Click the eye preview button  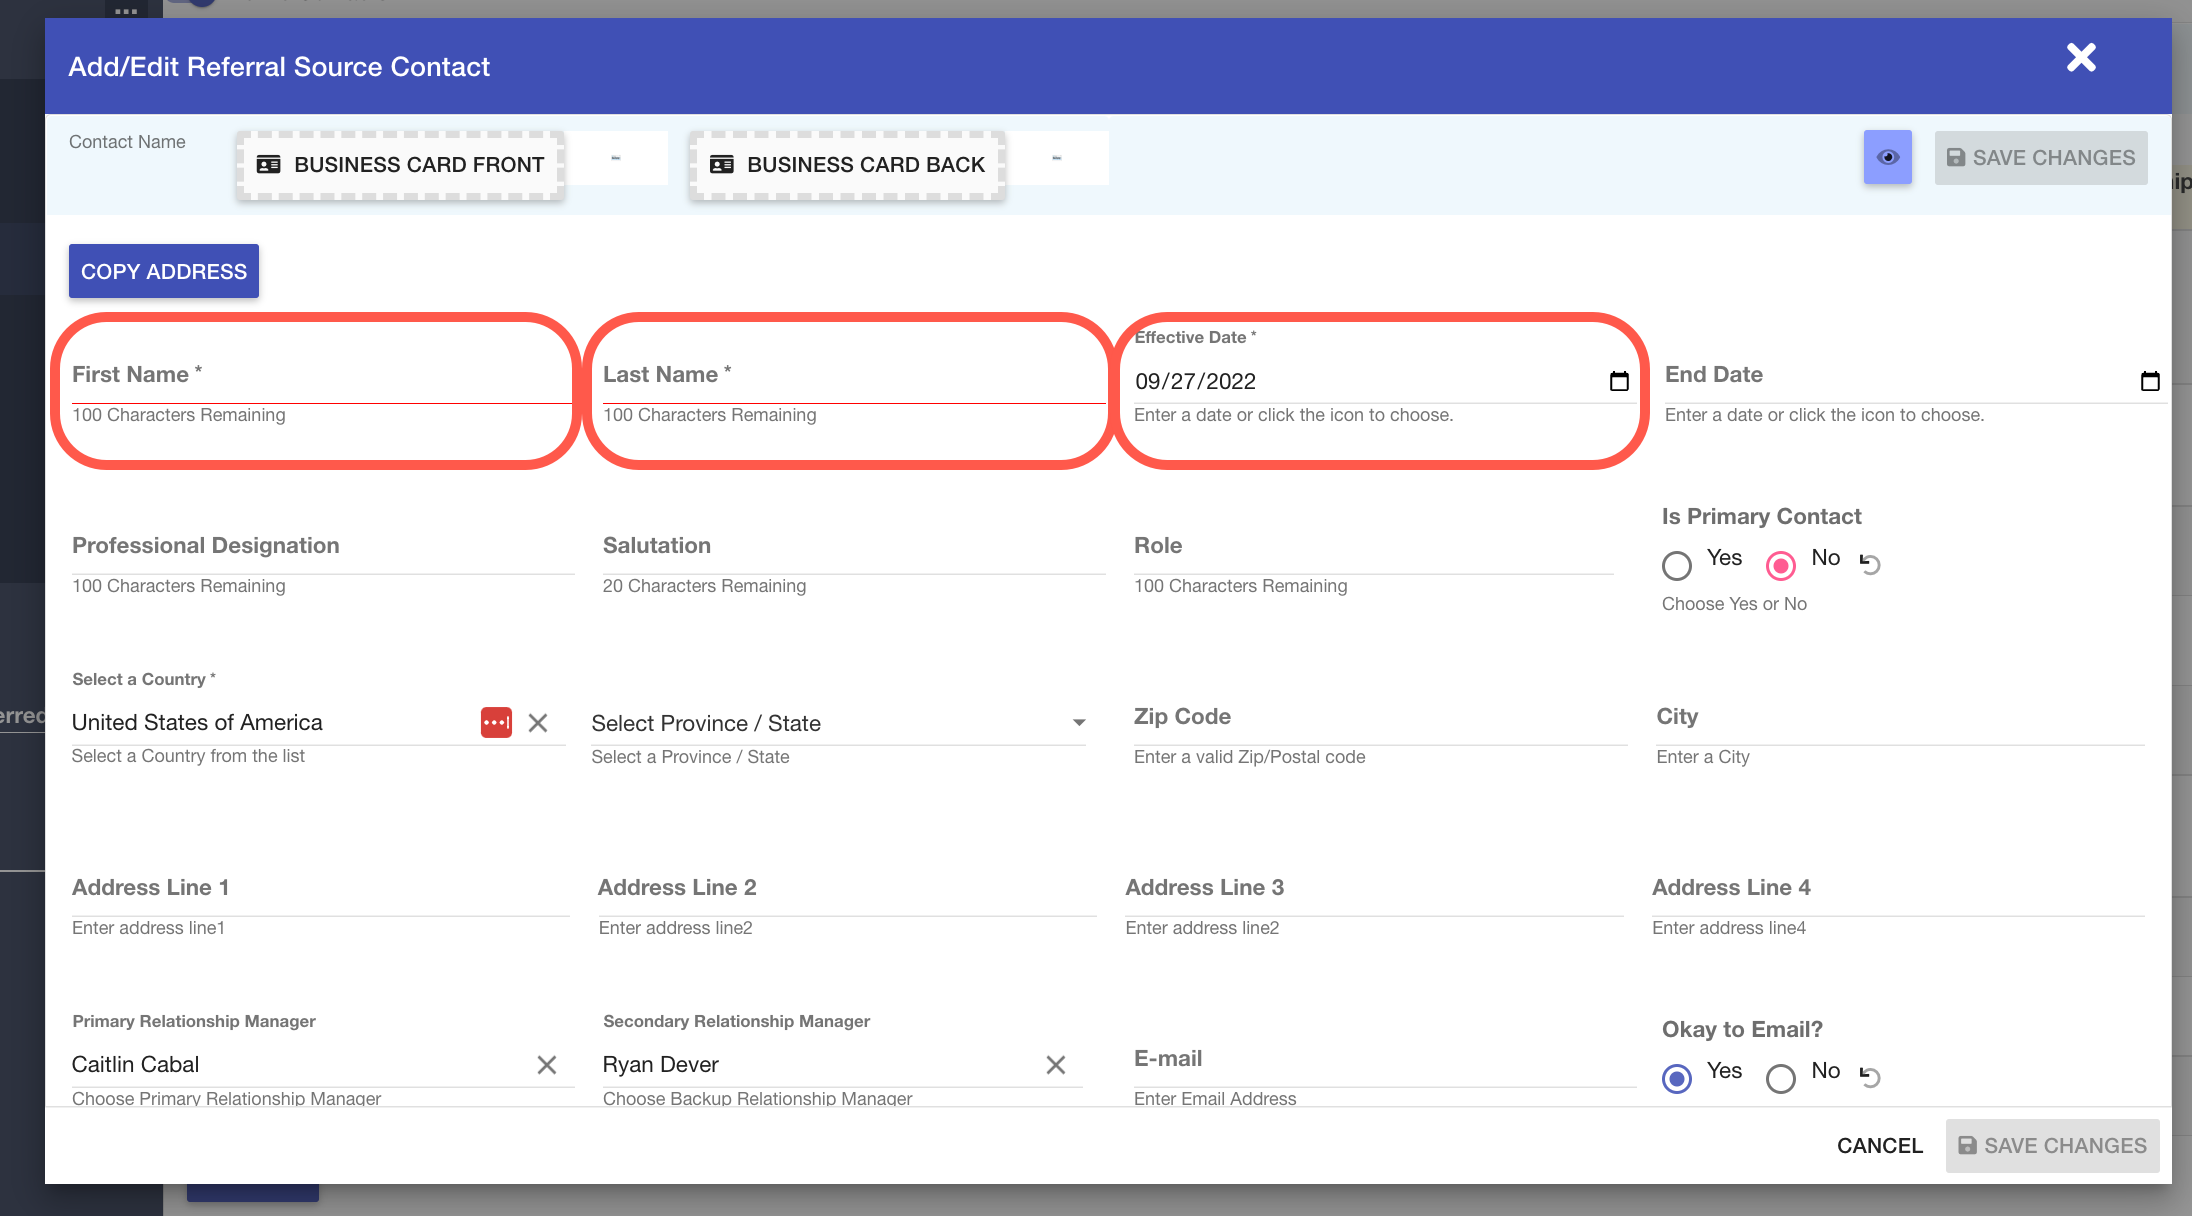click(1887, 157)
